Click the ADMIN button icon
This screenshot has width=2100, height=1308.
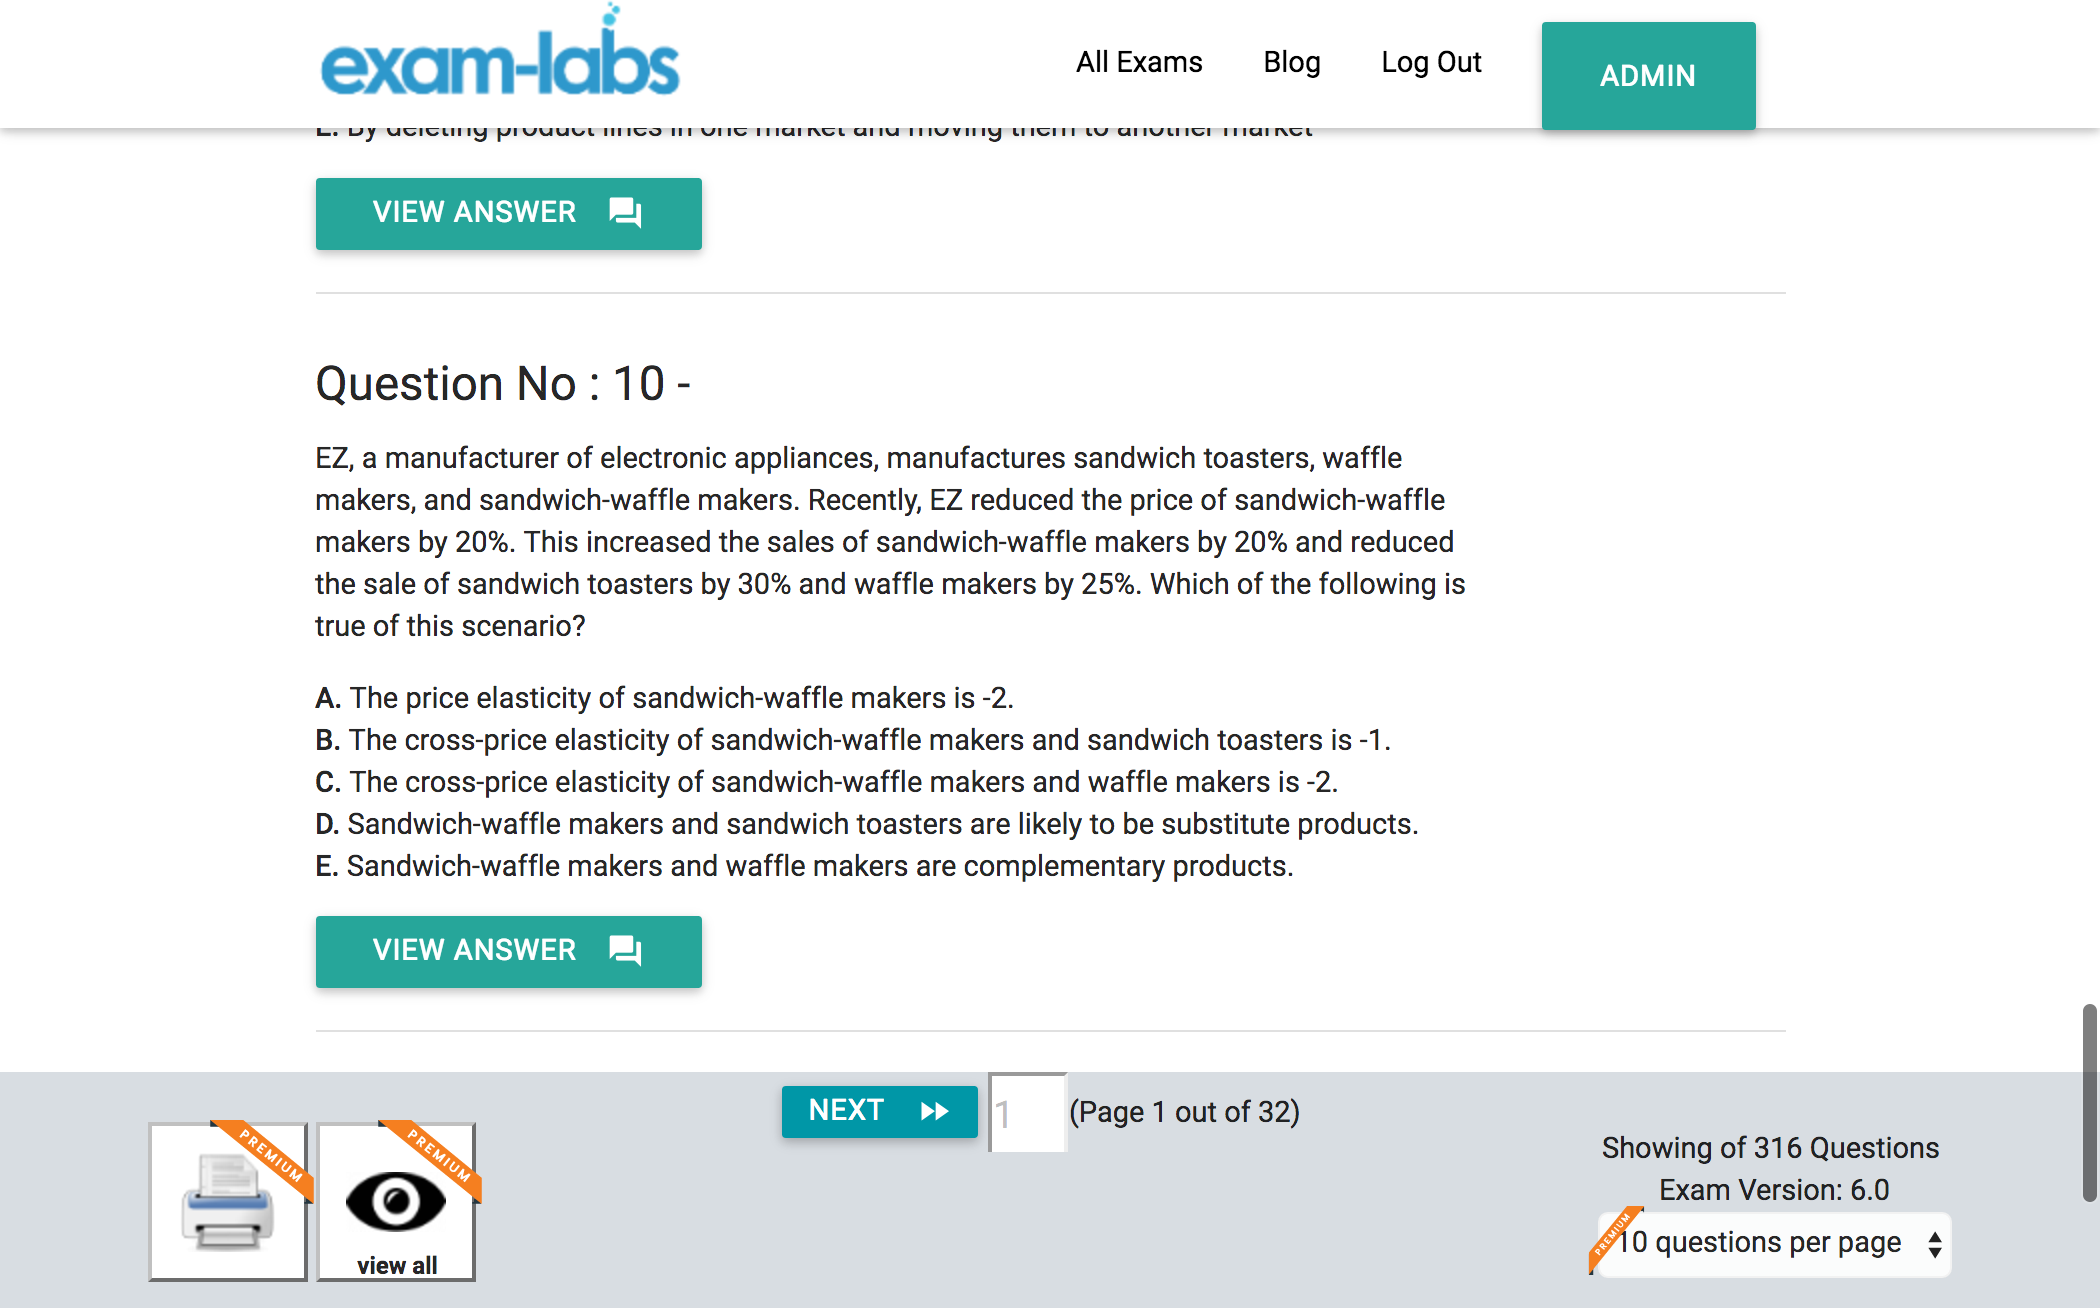(1647, 75)
